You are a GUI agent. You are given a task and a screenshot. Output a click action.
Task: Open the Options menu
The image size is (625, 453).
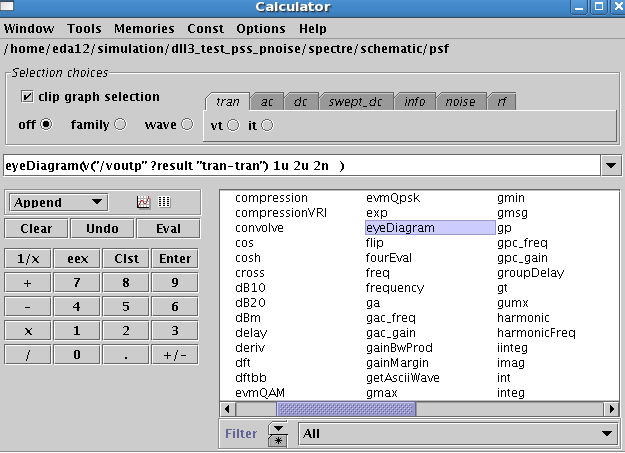click(261, 29)
